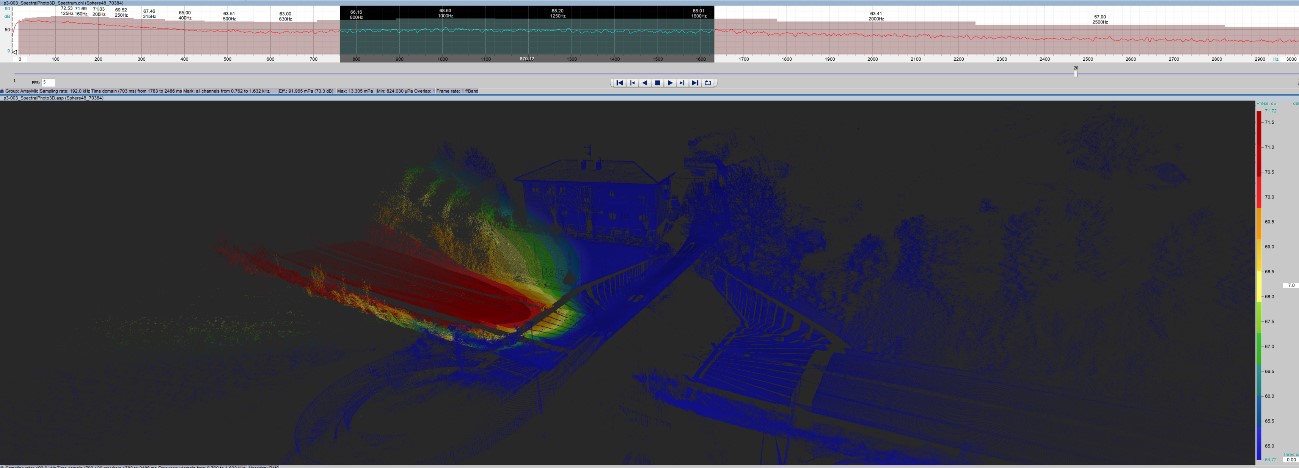Click the spectrum window title bar
Image resolution: width=1299 pixels, height=468 pixels.
click(x=649, y=3)
